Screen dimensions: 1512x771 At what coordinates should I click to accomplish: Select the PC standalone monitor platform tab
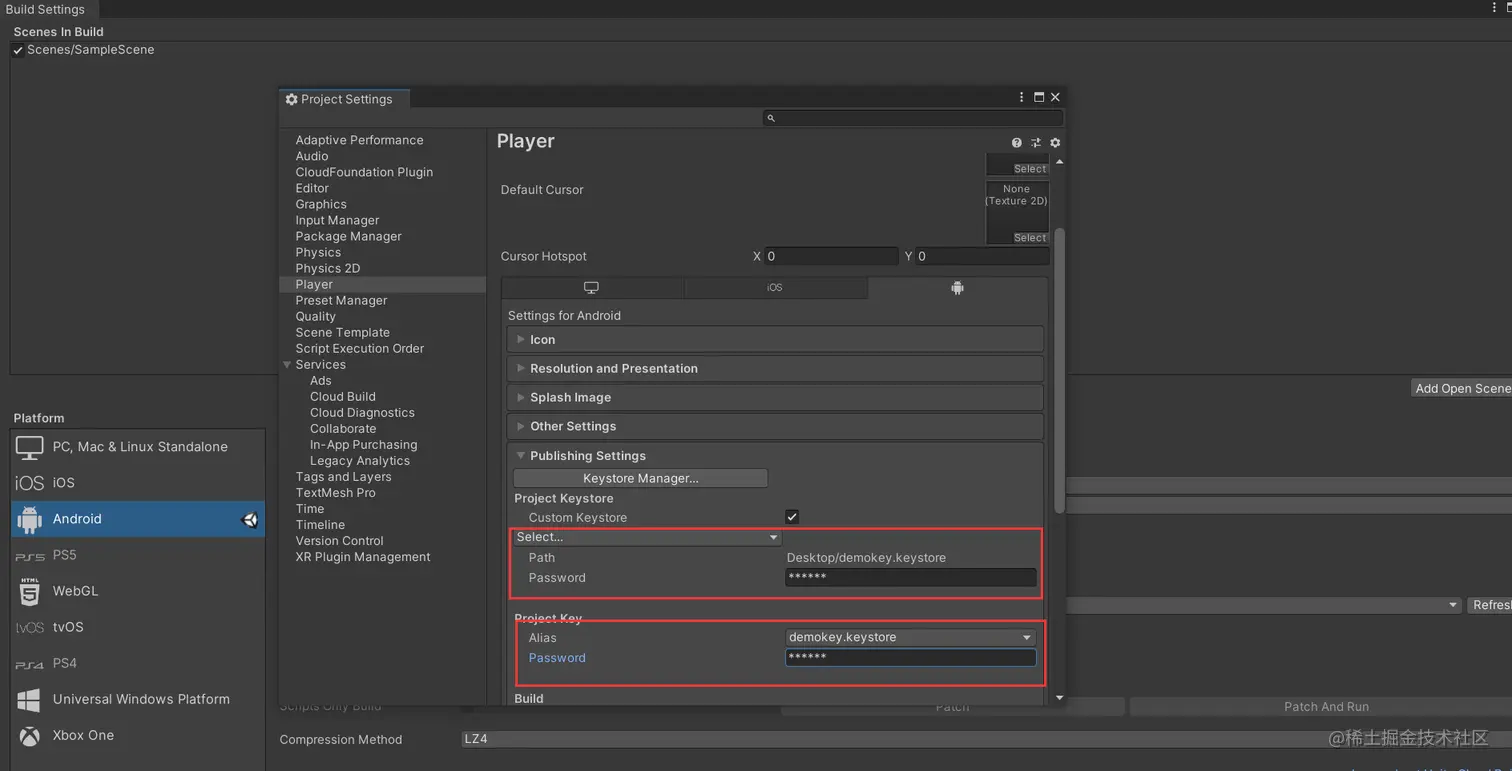click(x=592, y=288)
